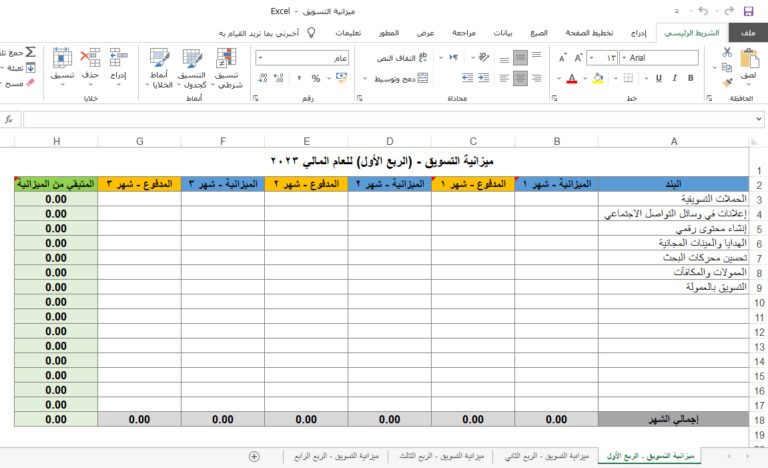768x468 pixels.
Task: Open the font size dropdown
Action: 592,58
